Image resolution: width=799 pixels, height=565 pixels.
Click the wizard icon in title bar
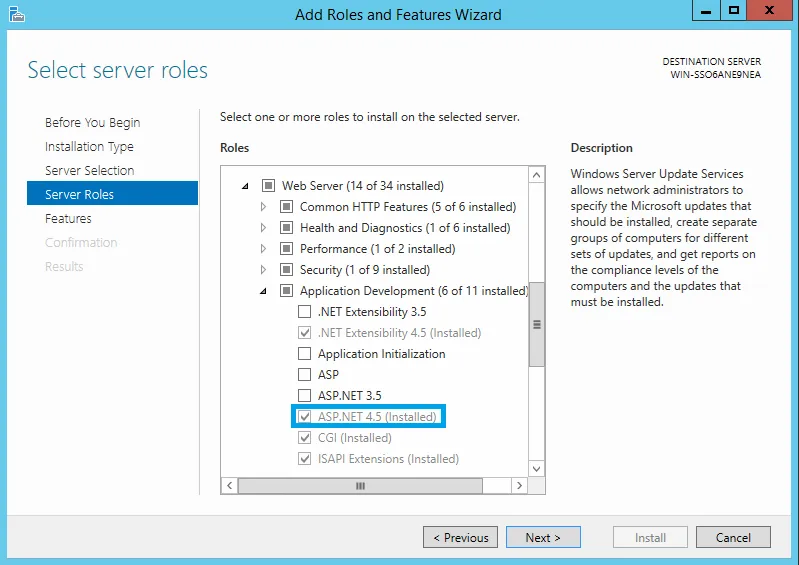pos(16,14)
